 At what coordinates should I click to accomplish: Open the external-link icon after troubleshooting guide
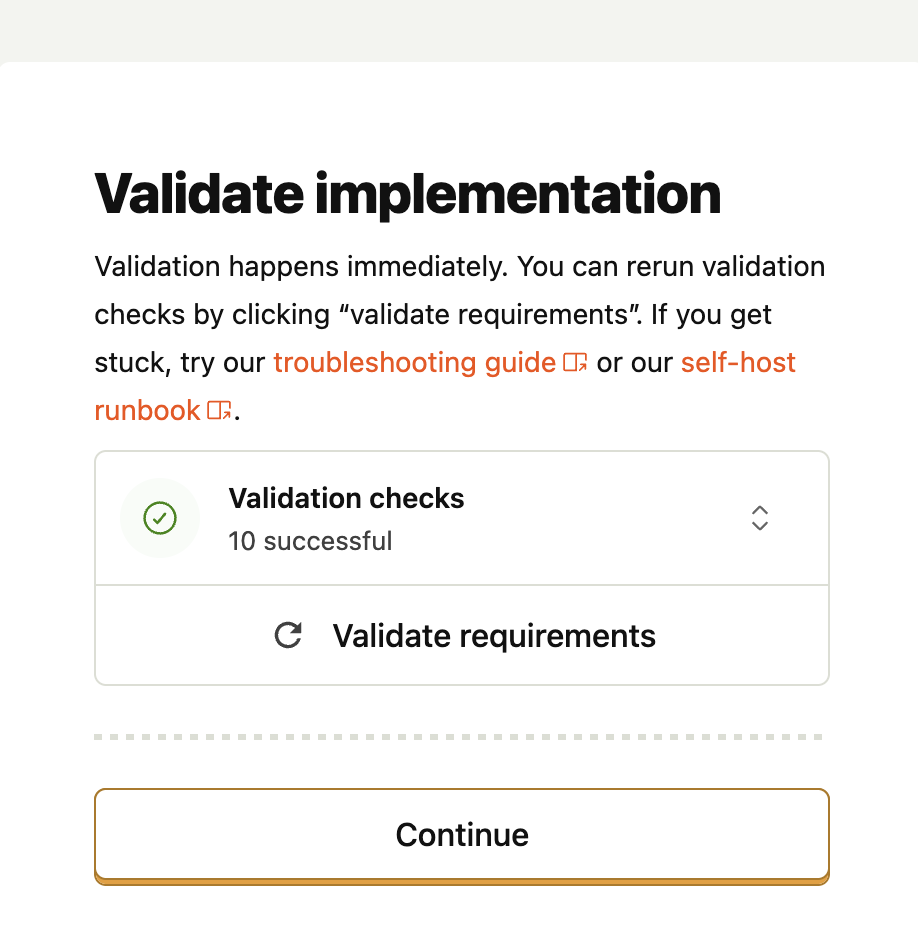click(576, 364)
